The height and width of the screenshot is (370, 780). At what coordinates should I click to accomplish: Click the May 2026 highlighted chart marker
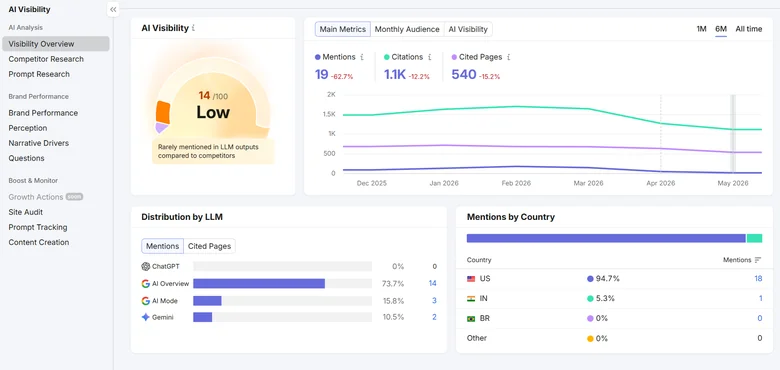tap(733, 133)
